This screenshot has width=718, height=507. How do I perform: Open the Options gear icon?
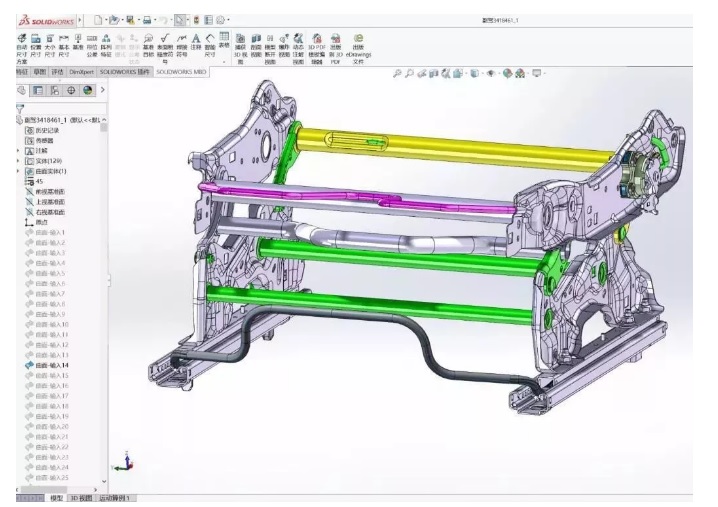click(220, 20)
